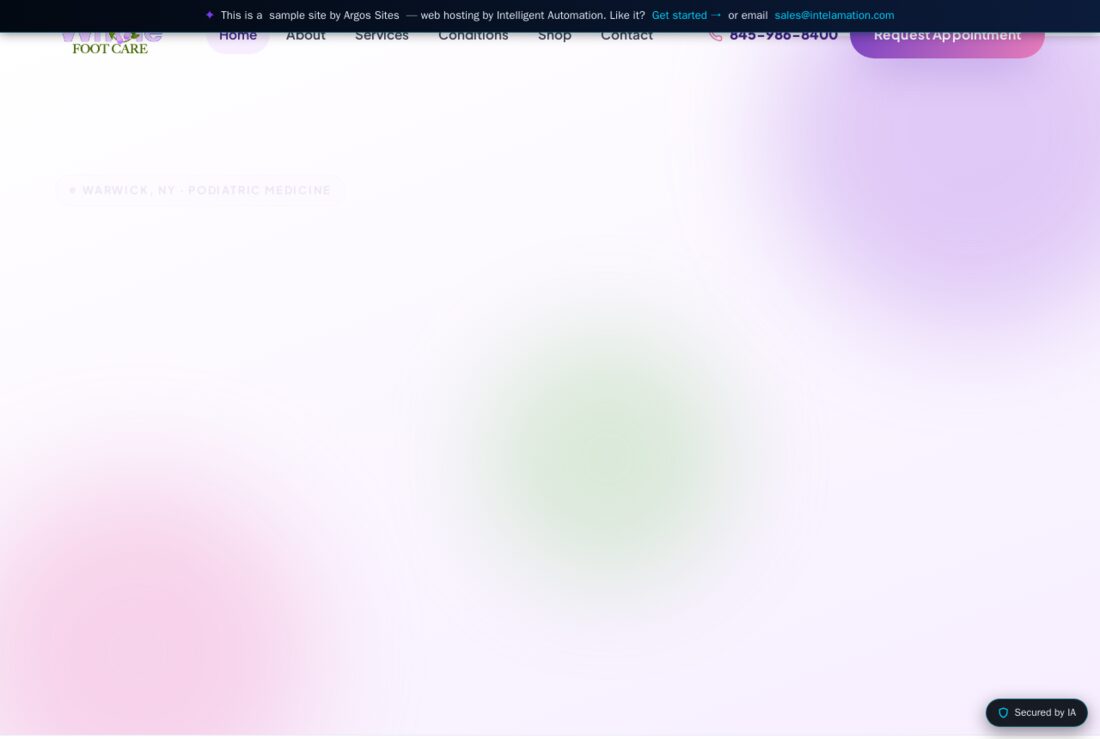Click the Warwick, NY Podiatric Medicine tag
The image size is (1100, 739).
200,190
